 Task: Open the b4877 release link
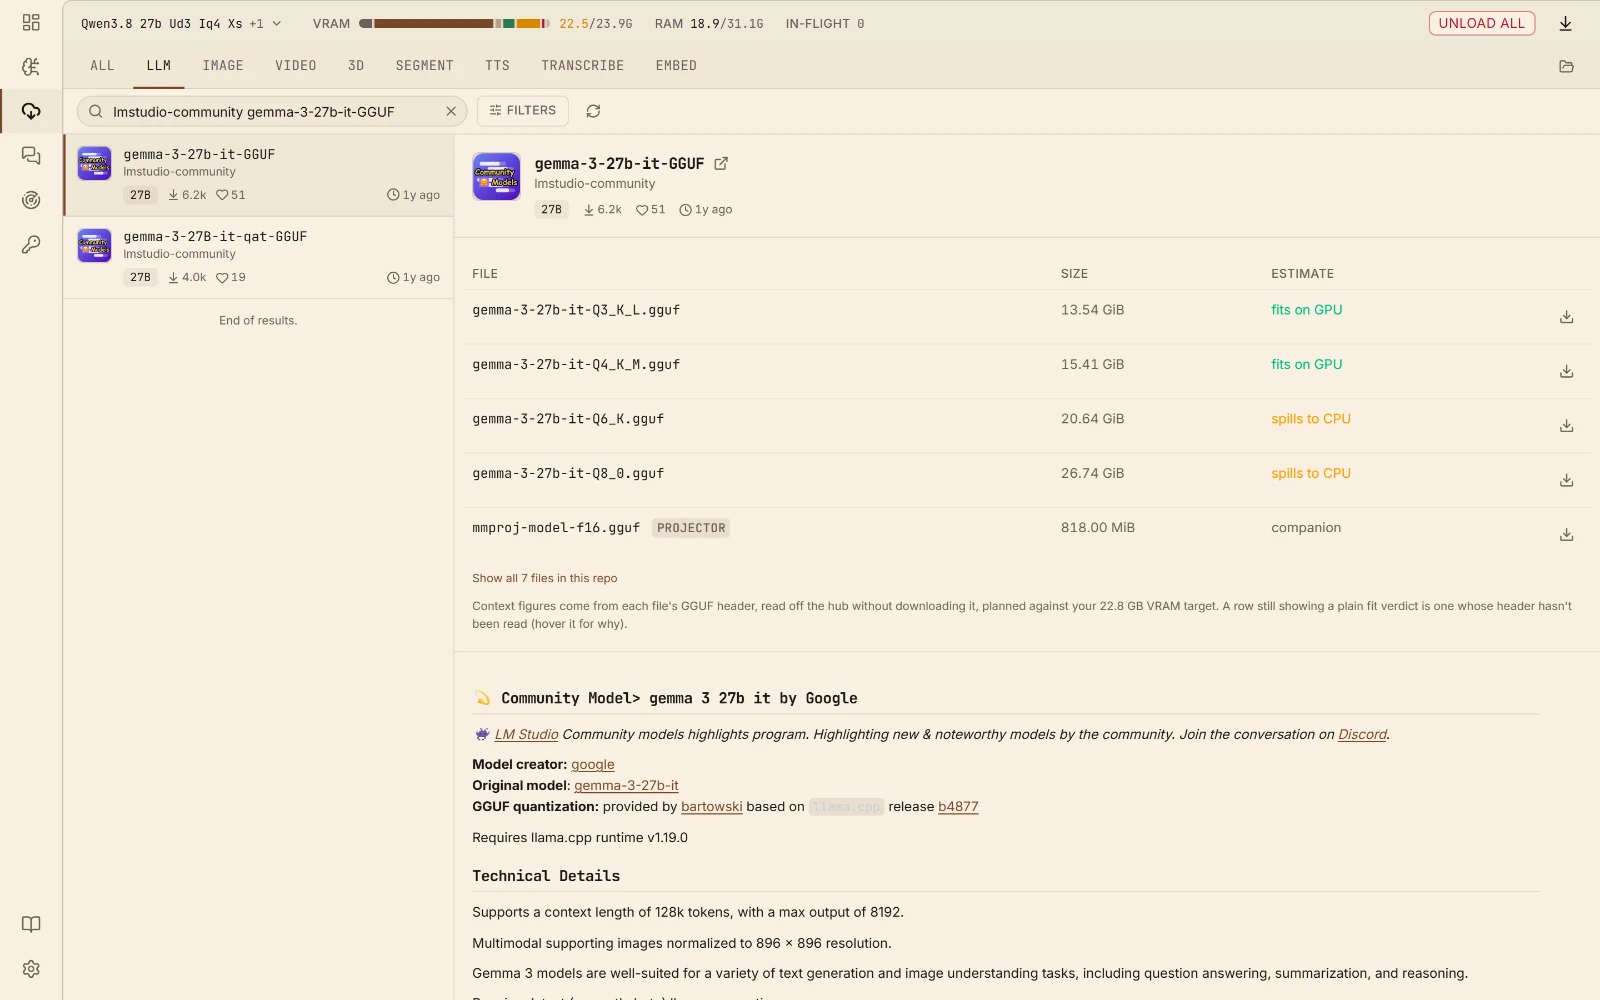pyautogui.click(x=958, y=806)
